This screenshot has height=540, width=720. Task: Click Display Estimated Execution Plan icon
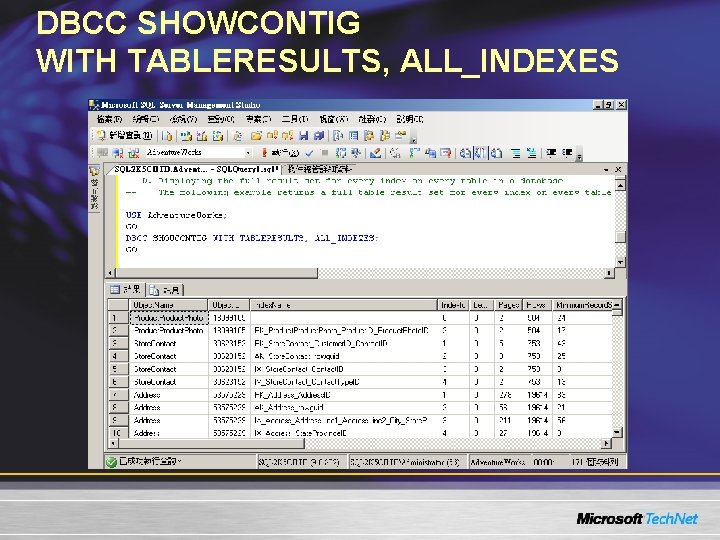coord(341,152)
